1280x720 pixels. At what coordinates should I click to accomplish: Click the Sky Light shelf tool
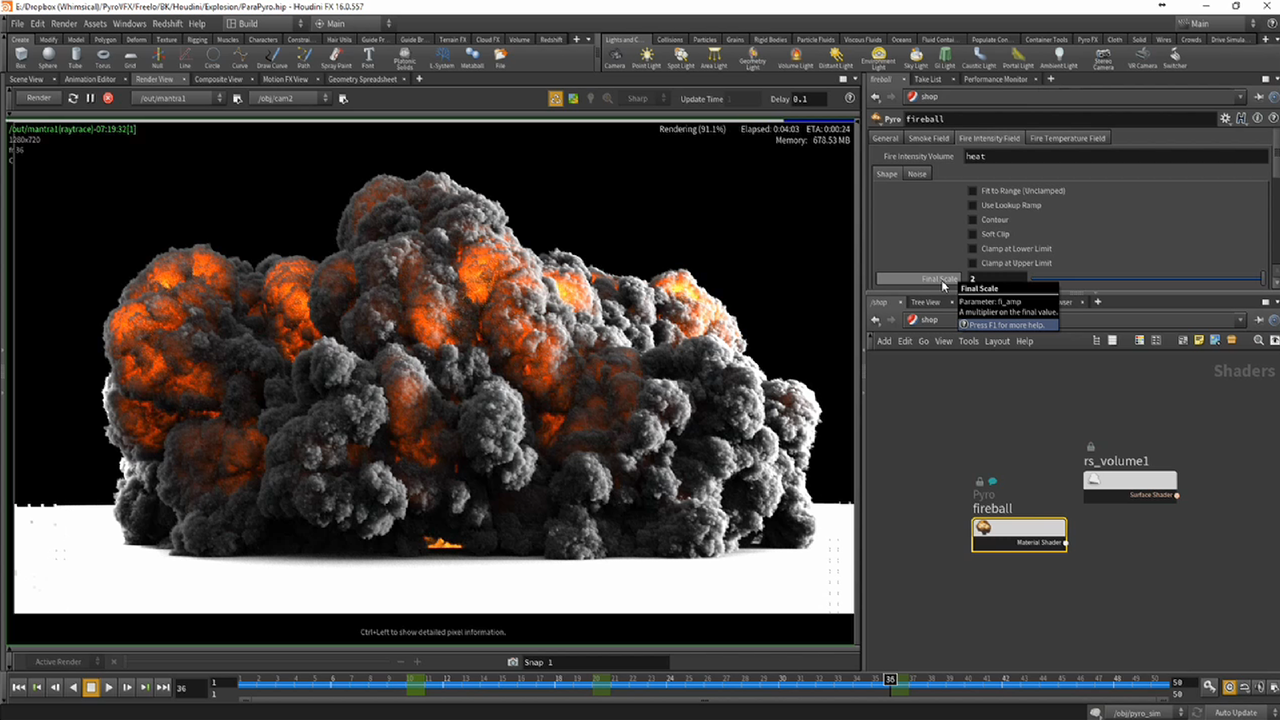pyautogui.click(x=915, y=57)
